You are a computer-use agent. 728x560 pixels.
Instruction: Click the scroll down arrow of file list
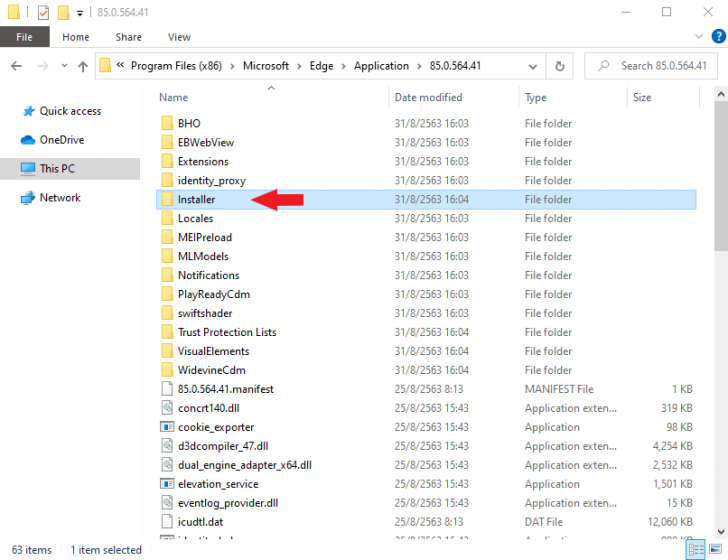pyautogui.click(x=721, y=531)
